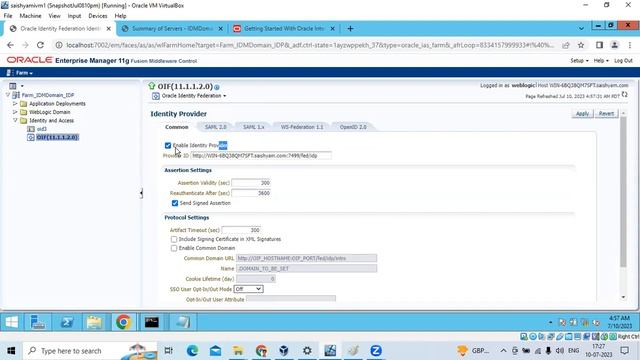Click host Windows Start button

[x=11, y=351]
